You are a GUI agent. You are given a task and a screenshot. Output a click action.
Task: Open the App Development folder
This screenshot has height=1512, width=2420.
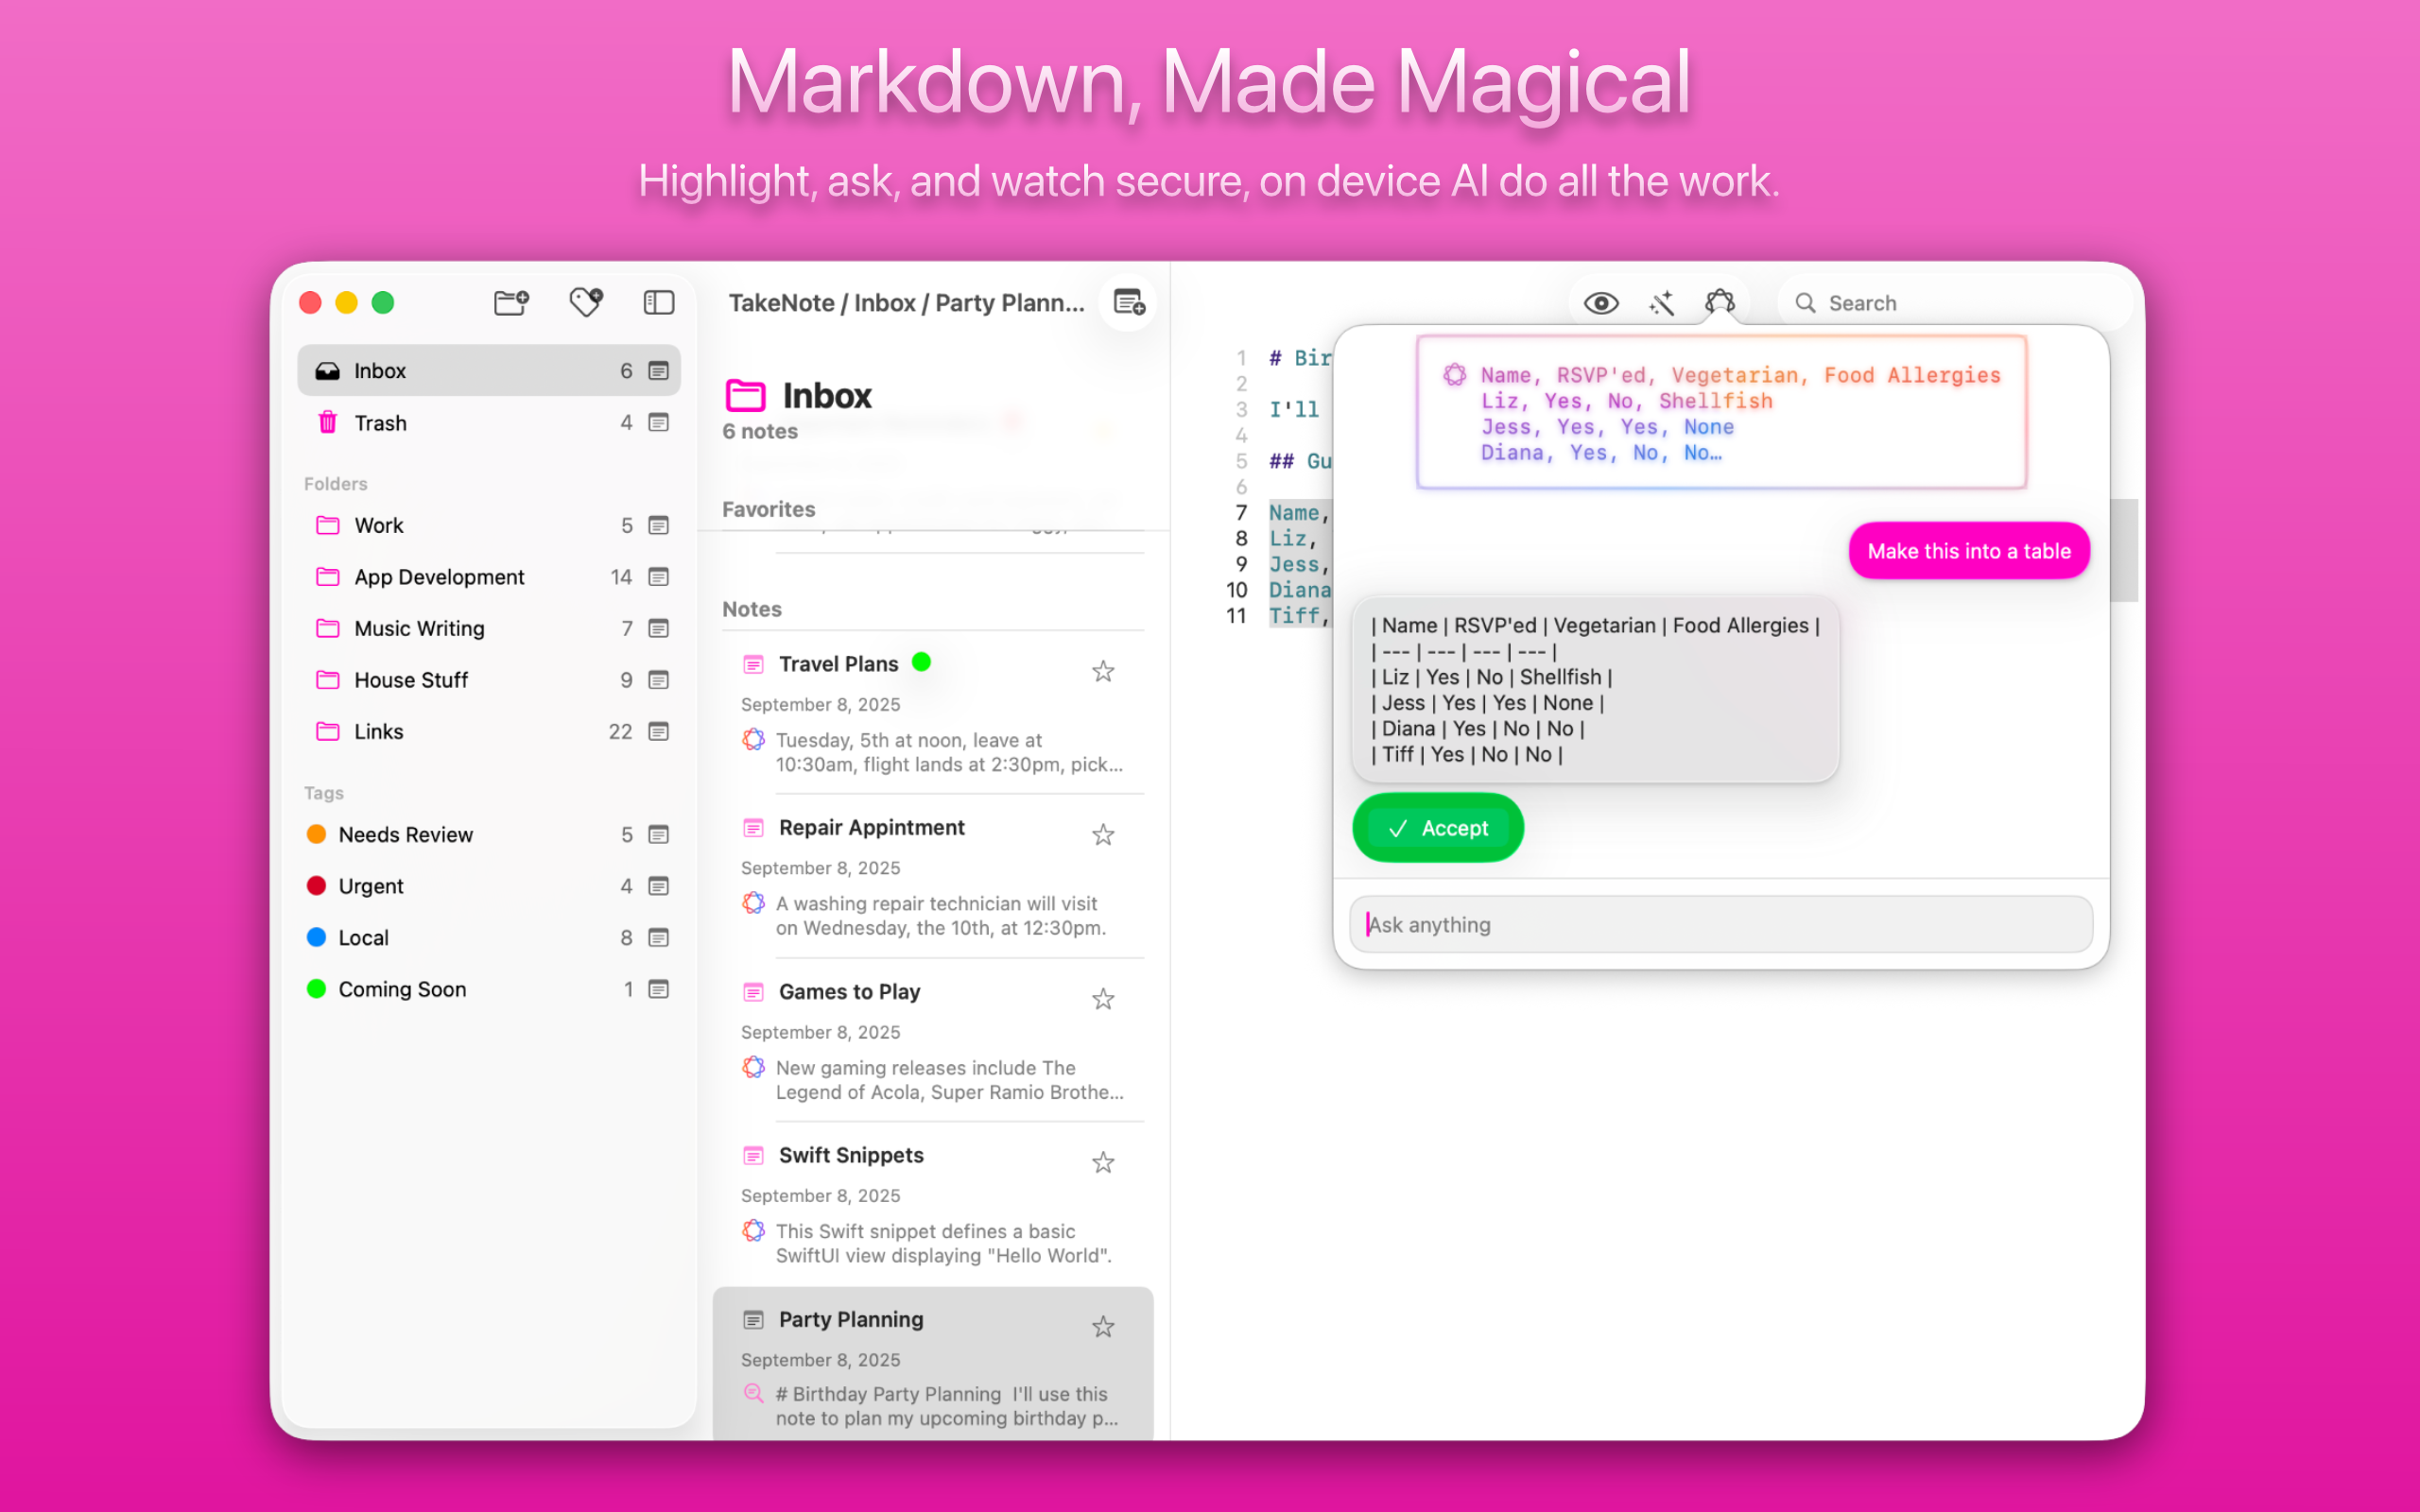pyautogui.click(x=488, y=577)
